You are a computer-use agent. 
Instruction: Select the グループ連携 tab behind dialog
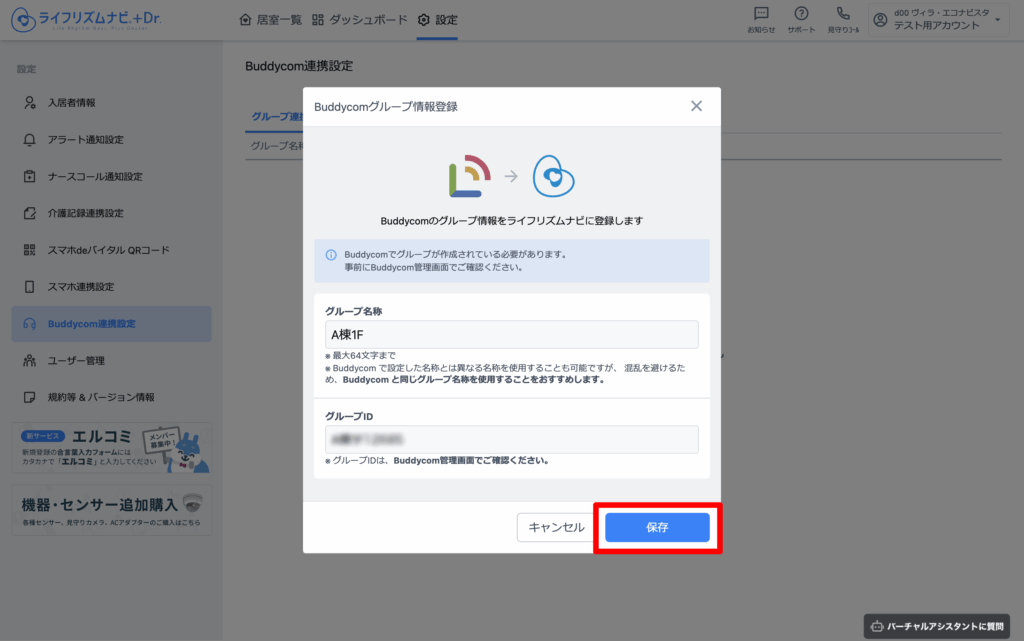coord(277,116)
